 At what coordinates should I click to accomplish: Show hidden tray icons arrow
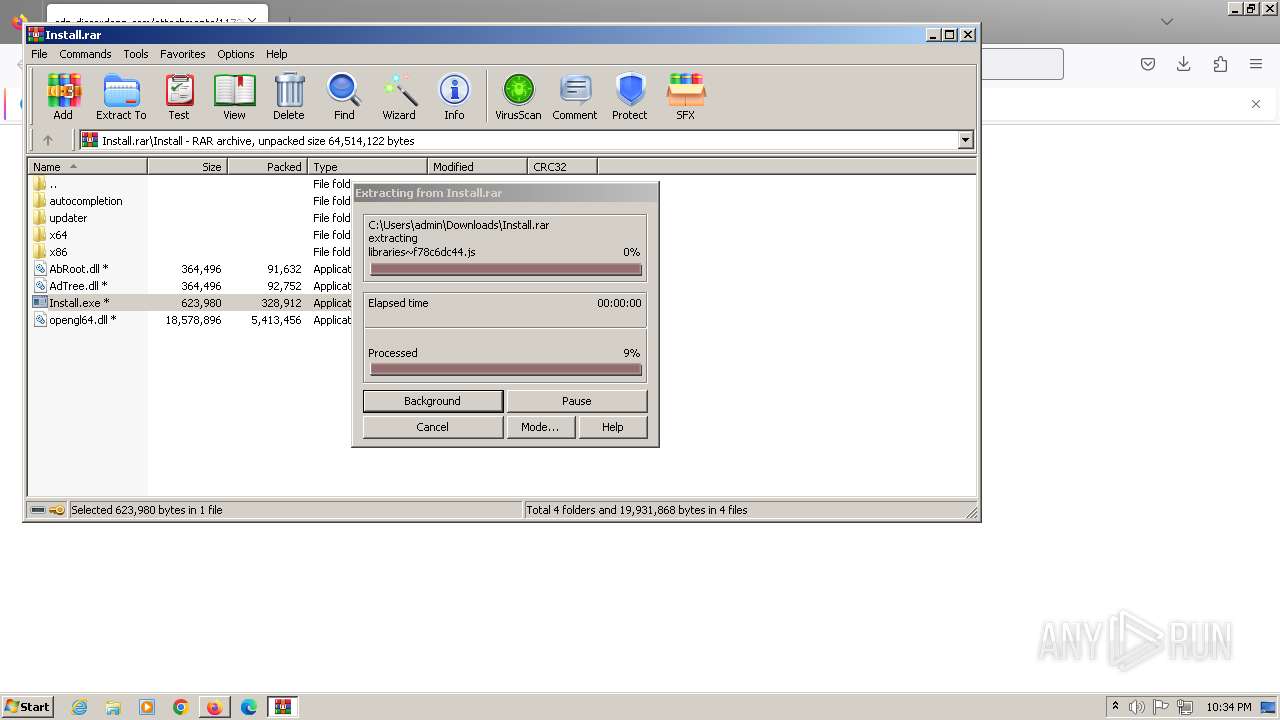[1115, 707]
